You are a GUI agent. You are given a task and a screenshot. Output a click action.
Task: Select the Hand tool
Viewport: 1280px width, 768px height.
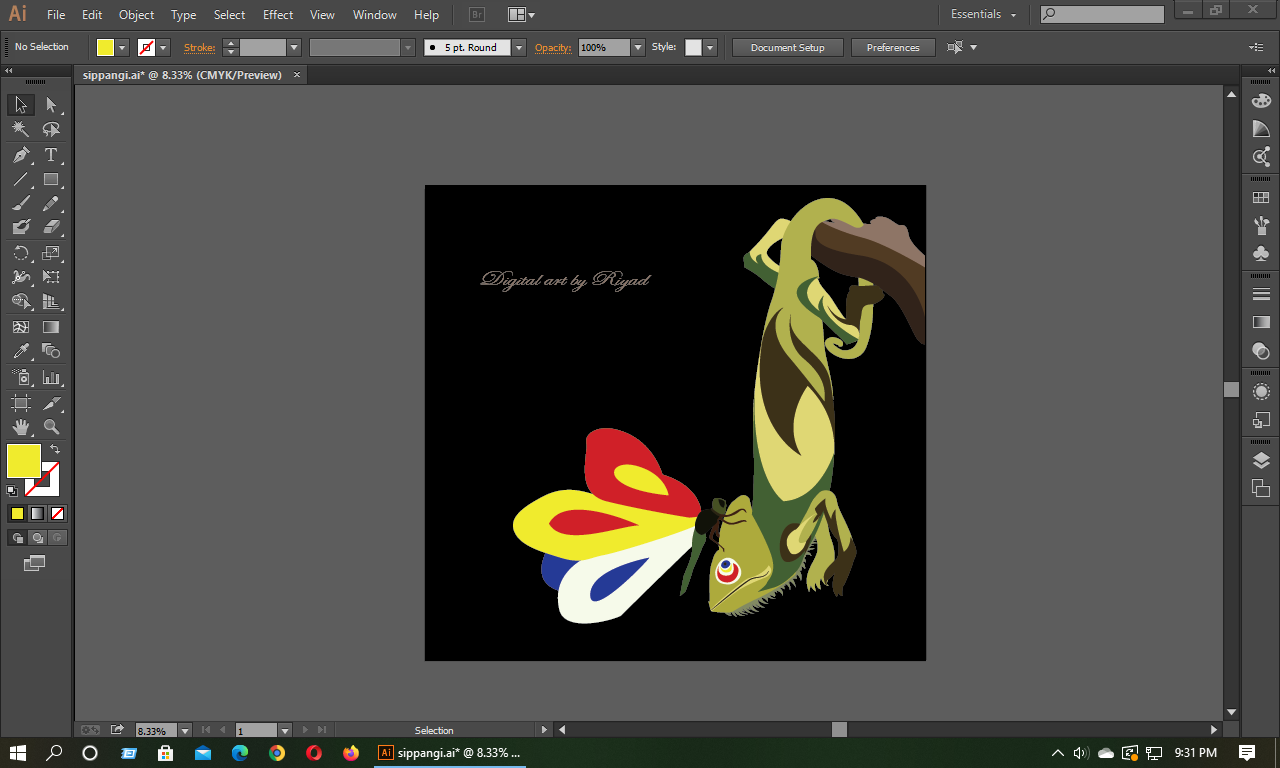[x=21, y=427]
